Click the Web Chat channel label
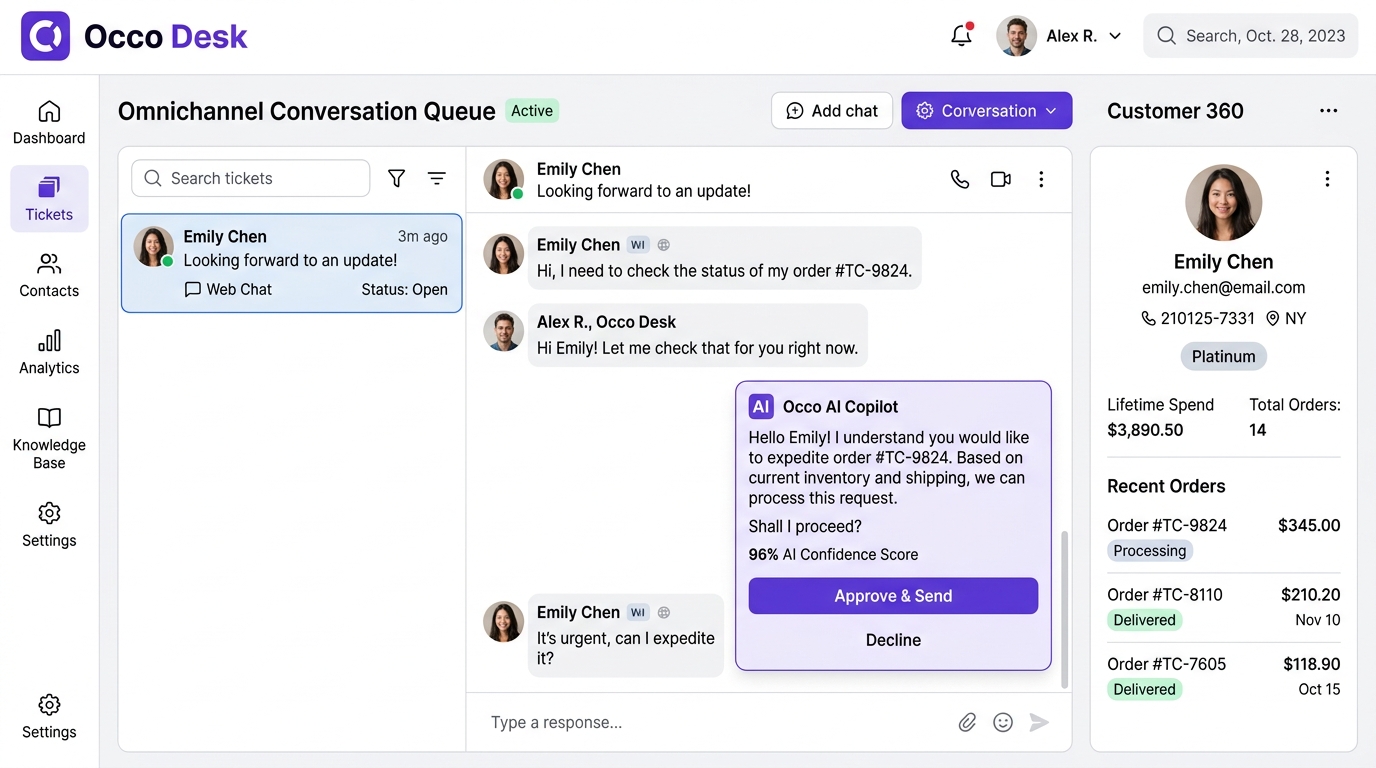Image resolution: width=1376 pixels, height=768 pixels. pos(228,289)
